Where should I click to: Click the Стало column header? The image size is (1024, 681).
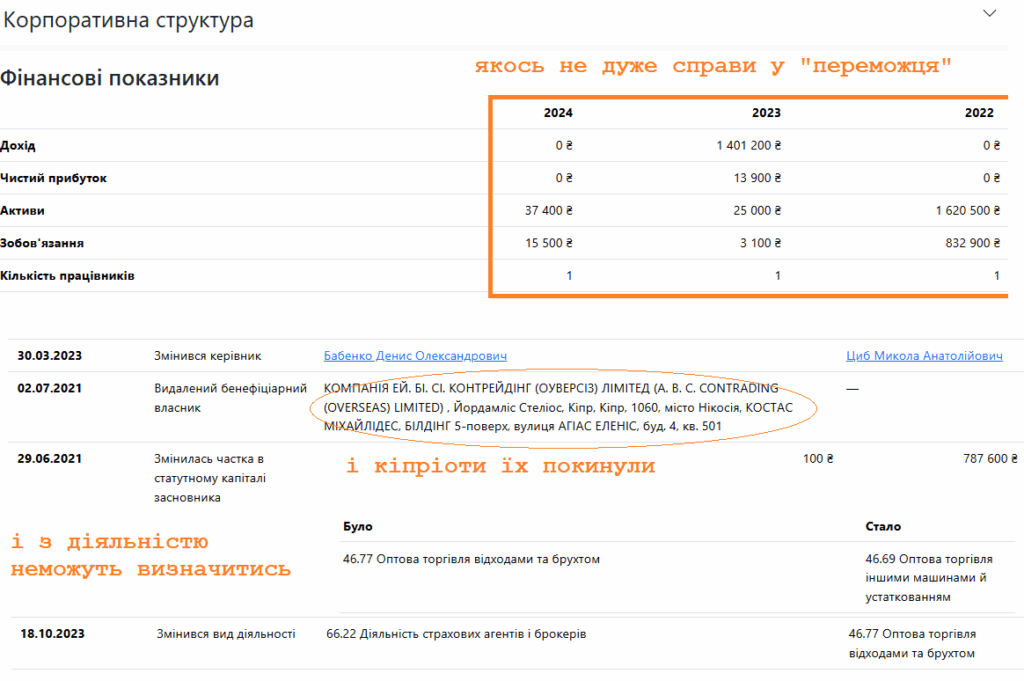(x=884, y=526)
